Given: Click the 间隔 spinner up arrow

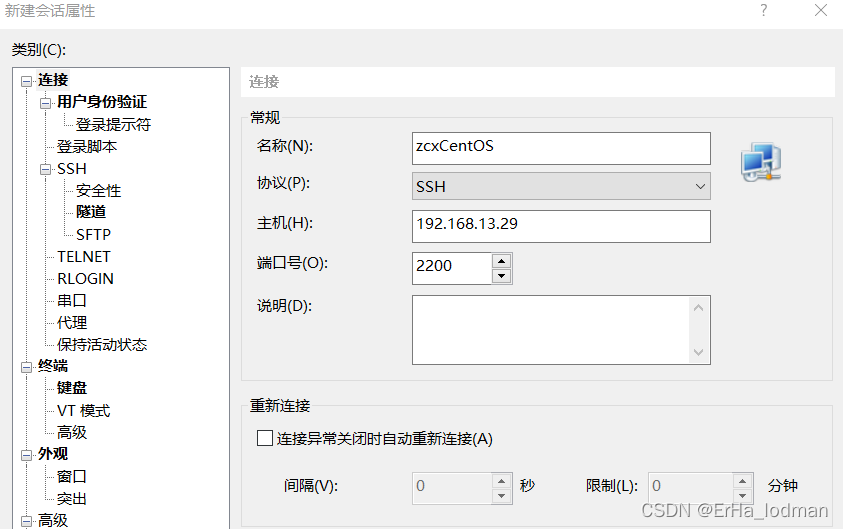Looking at the screenshot, I should [502, 481].
